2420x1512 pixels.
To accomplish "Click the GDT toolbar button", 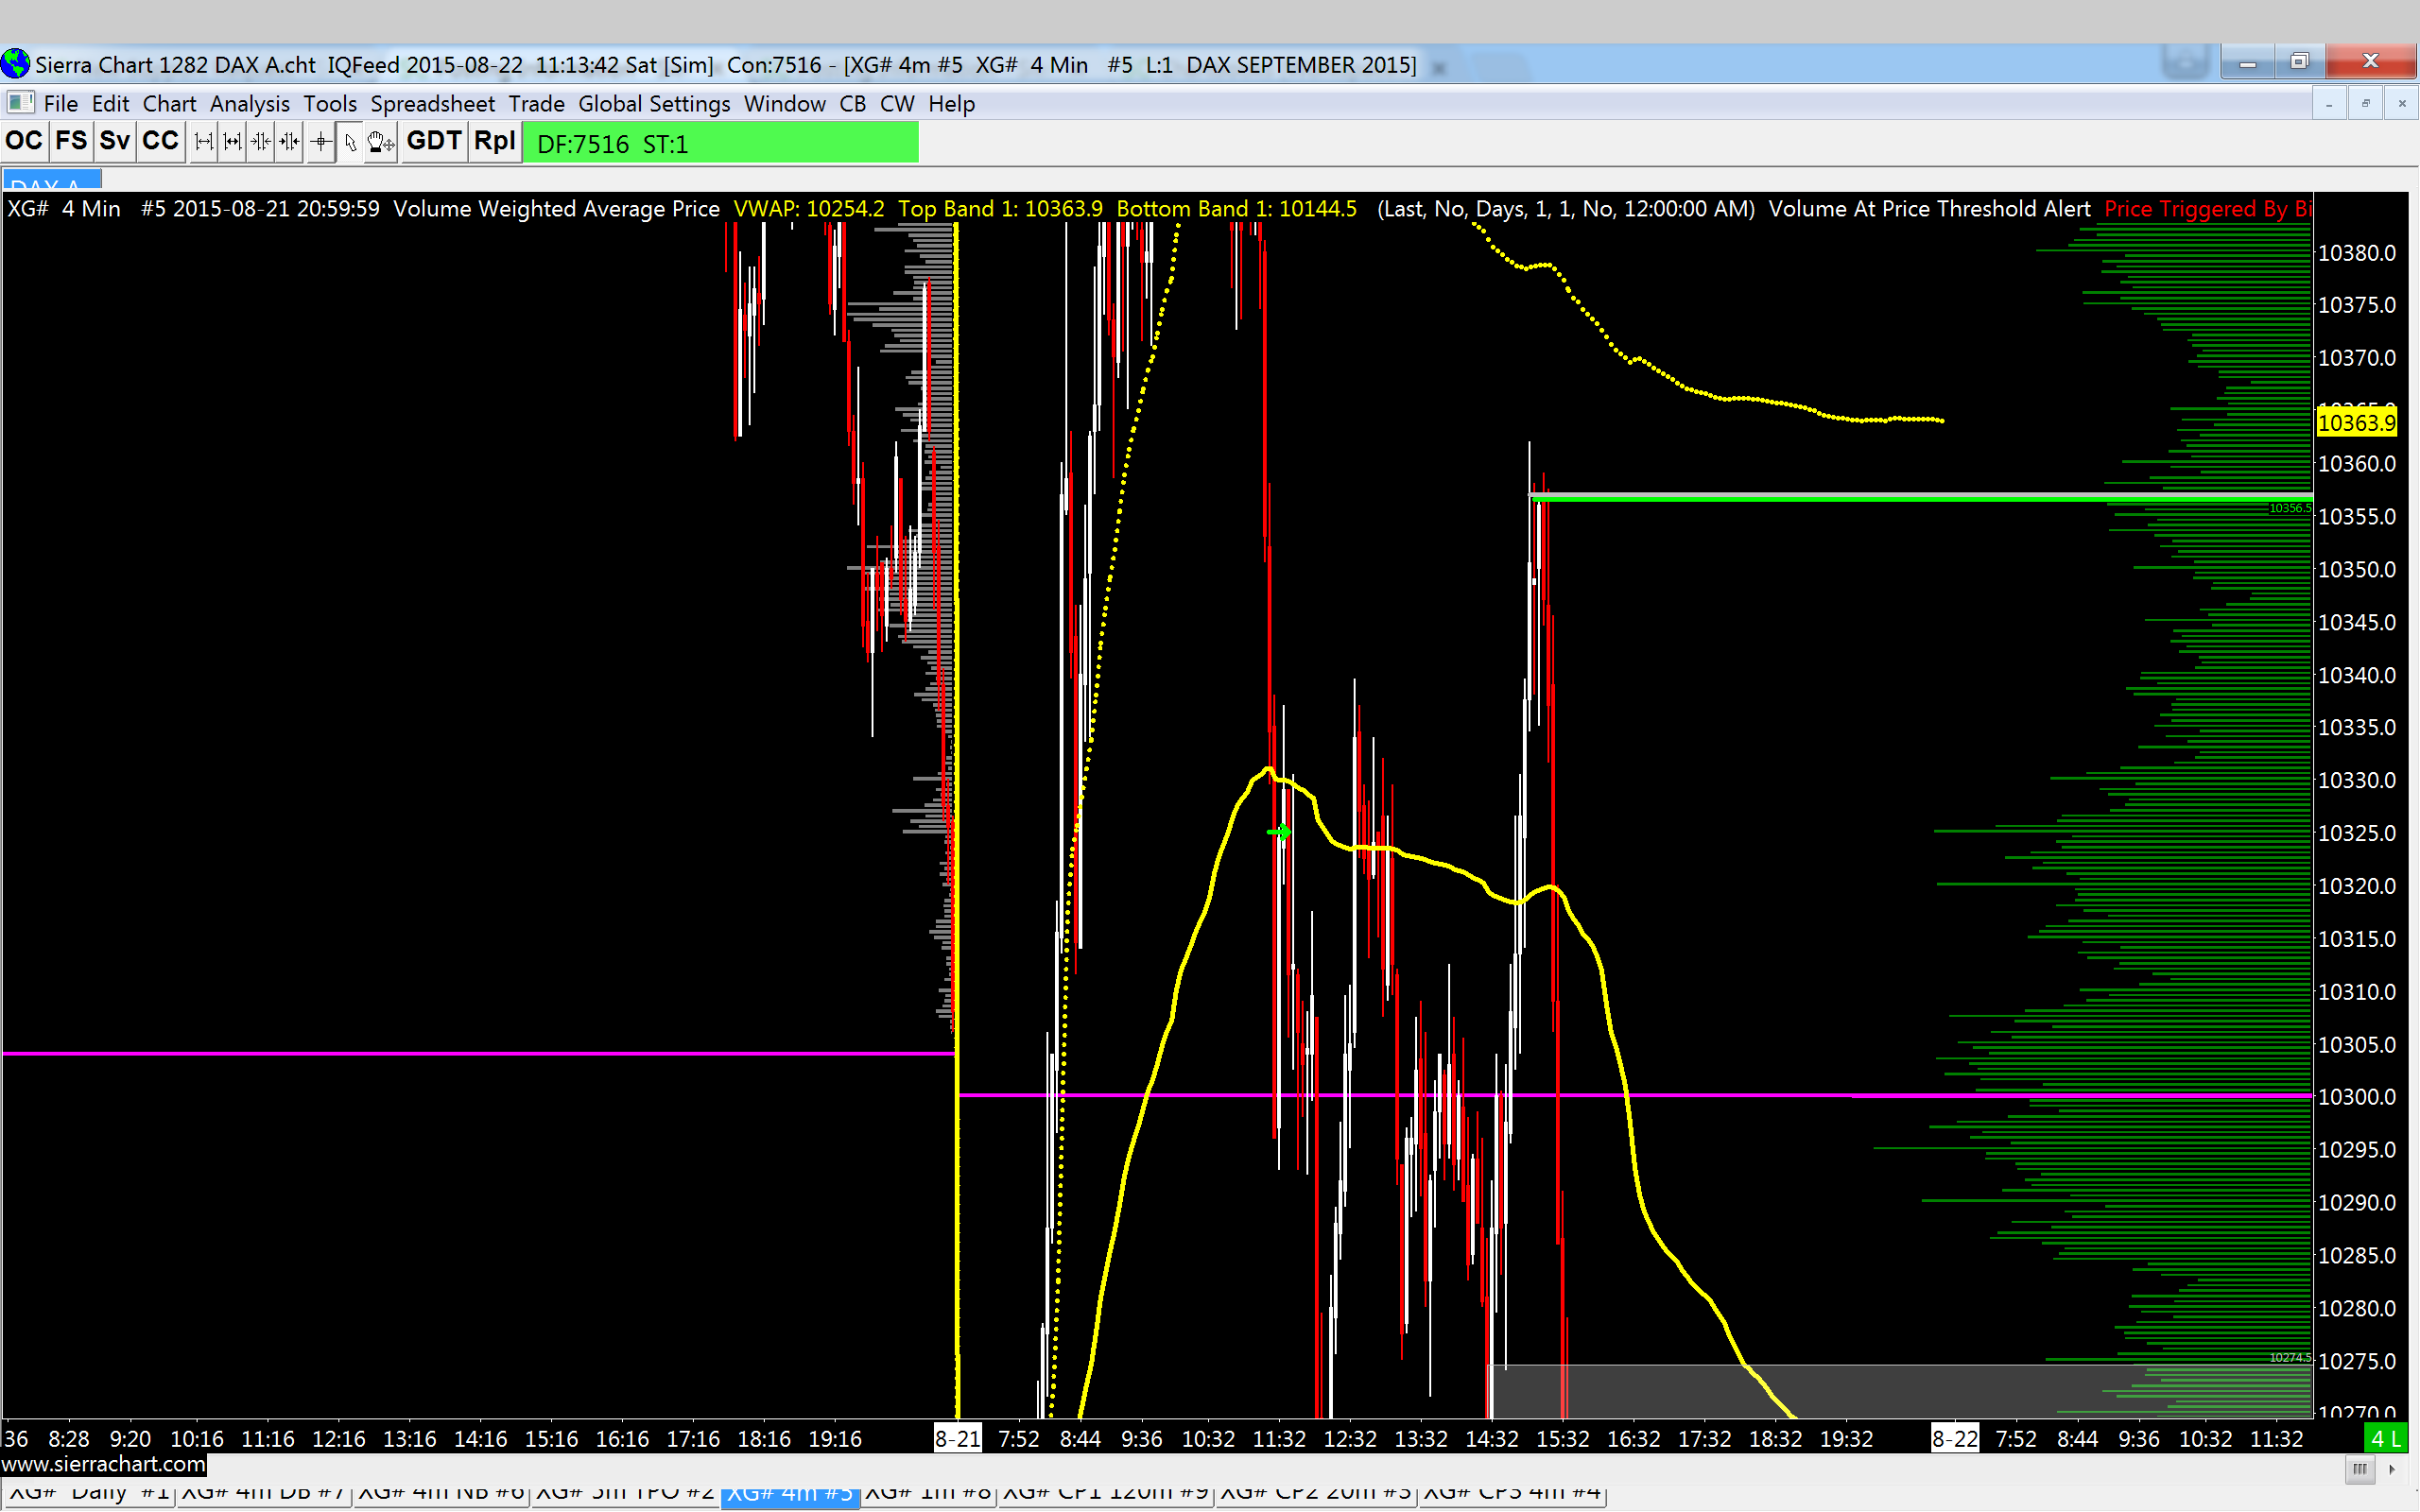I will coord(433,141).
